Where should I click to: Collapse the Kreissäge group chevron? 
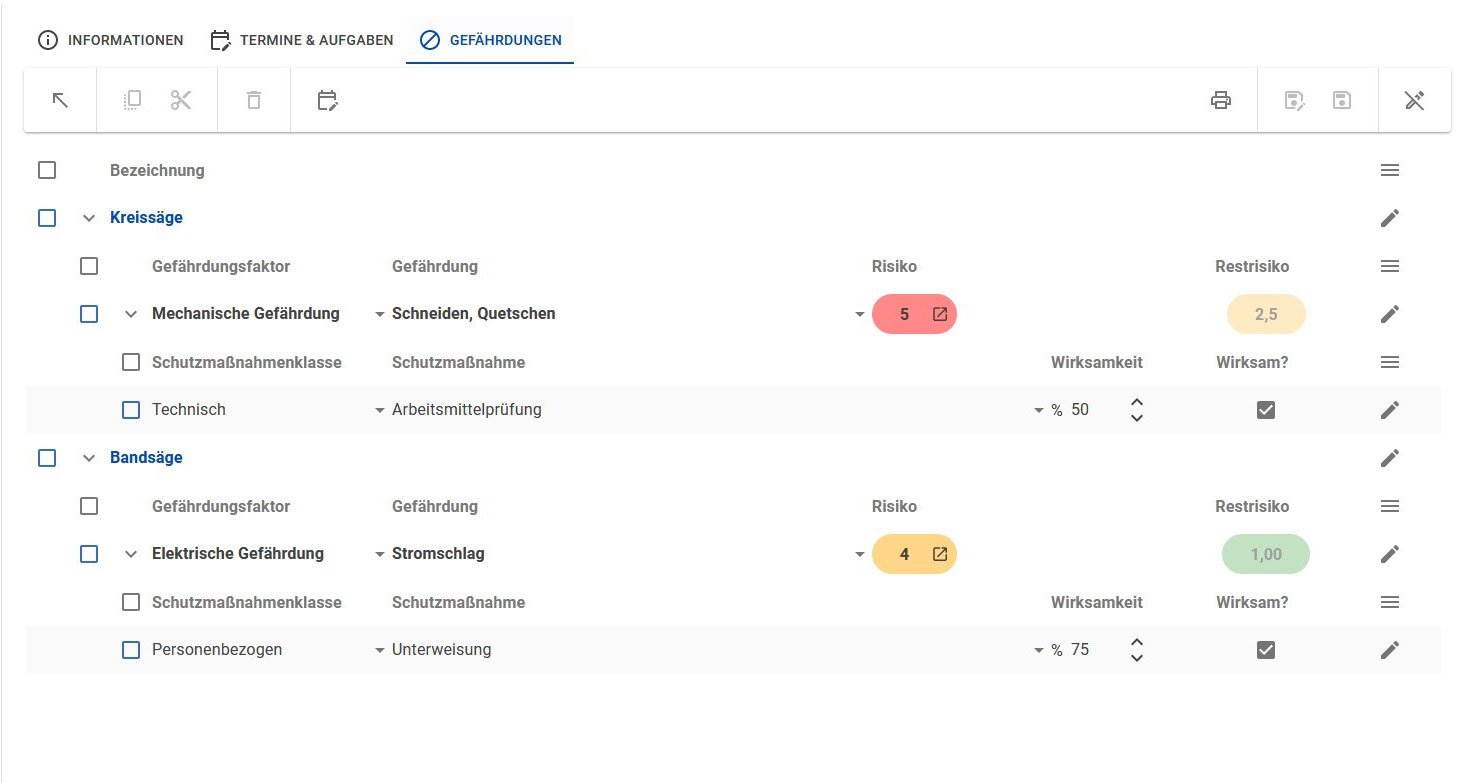point(89,218)
